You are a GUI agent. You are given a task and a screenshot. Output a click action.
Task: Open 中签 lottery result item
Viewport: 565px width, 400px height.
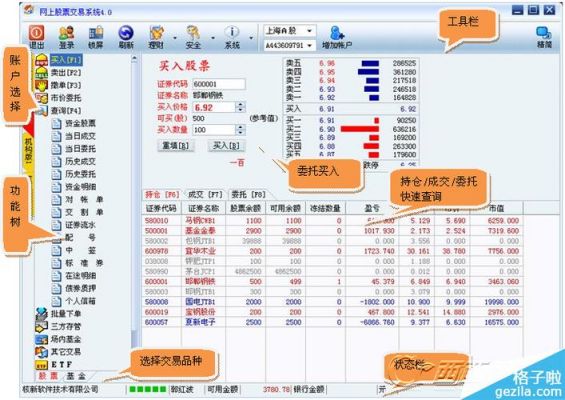tap(80, 250)
